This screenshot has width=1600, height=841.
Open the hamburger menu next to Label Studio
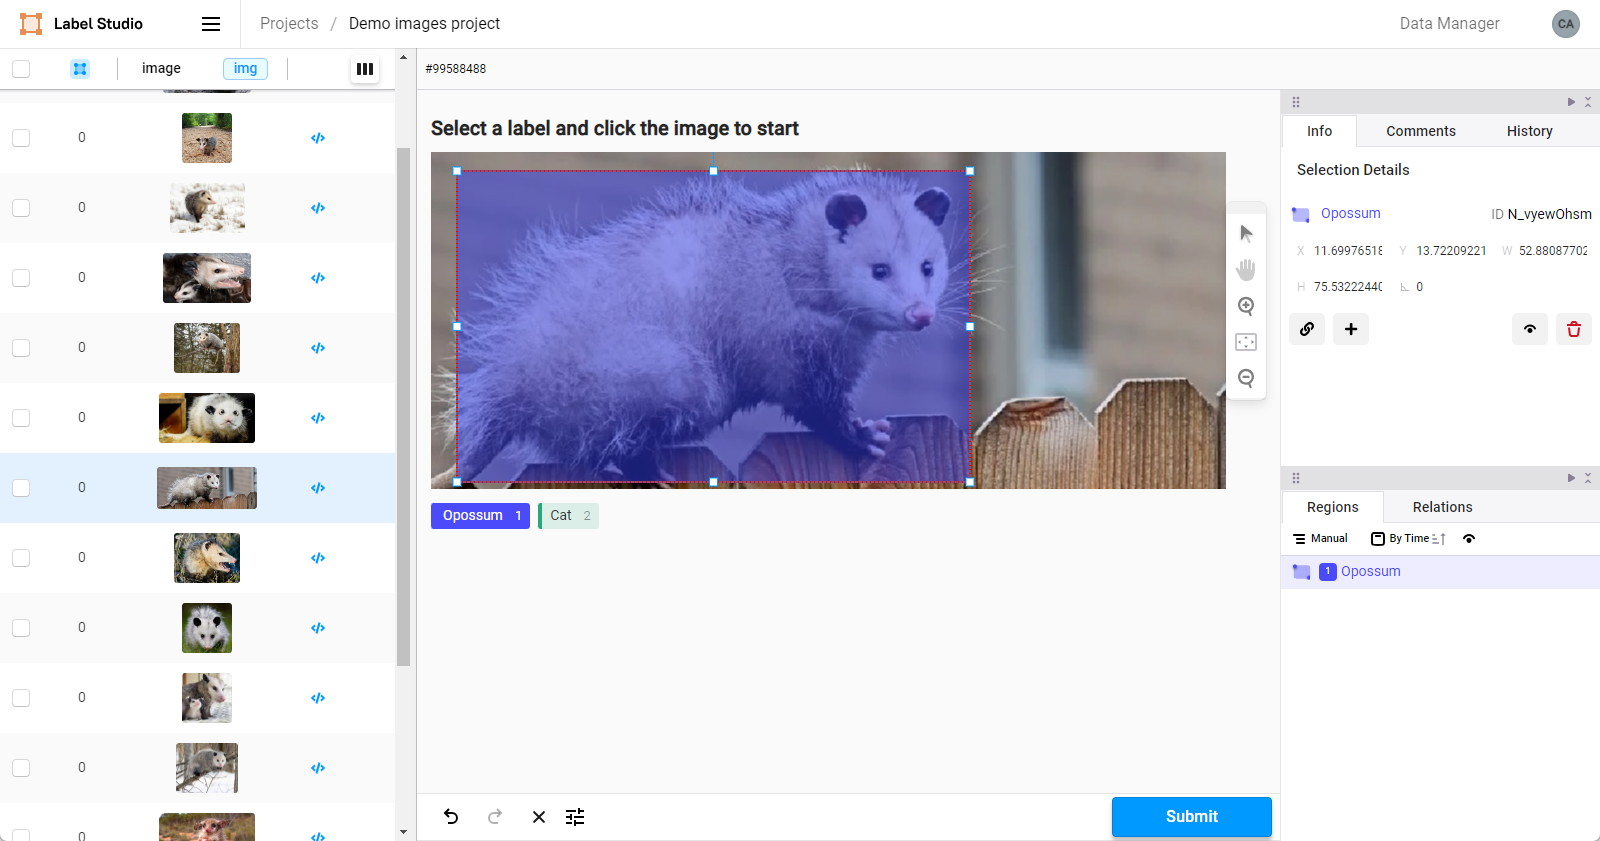(211, 24)
